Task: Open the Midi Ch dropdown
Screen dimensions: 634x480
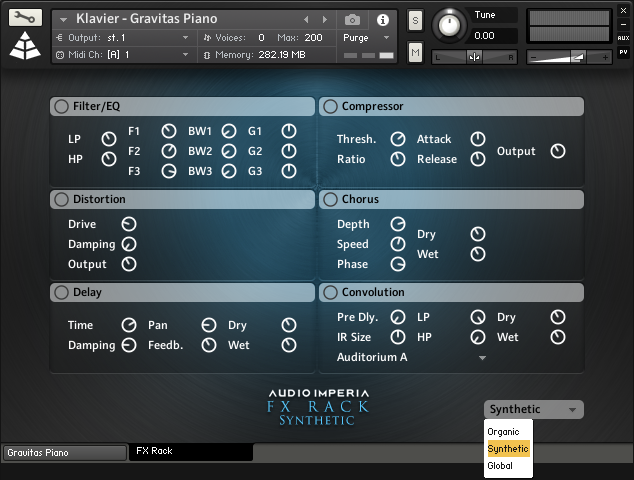Action: [186, 55]
